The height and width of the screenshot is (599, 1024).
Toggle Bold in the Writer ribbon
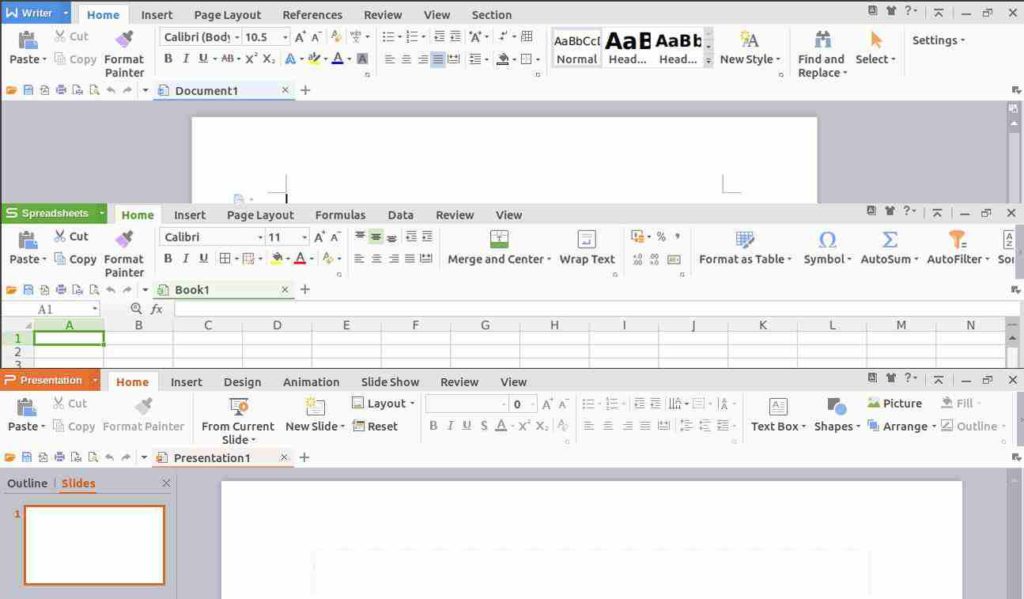click(x=168, y=59)
